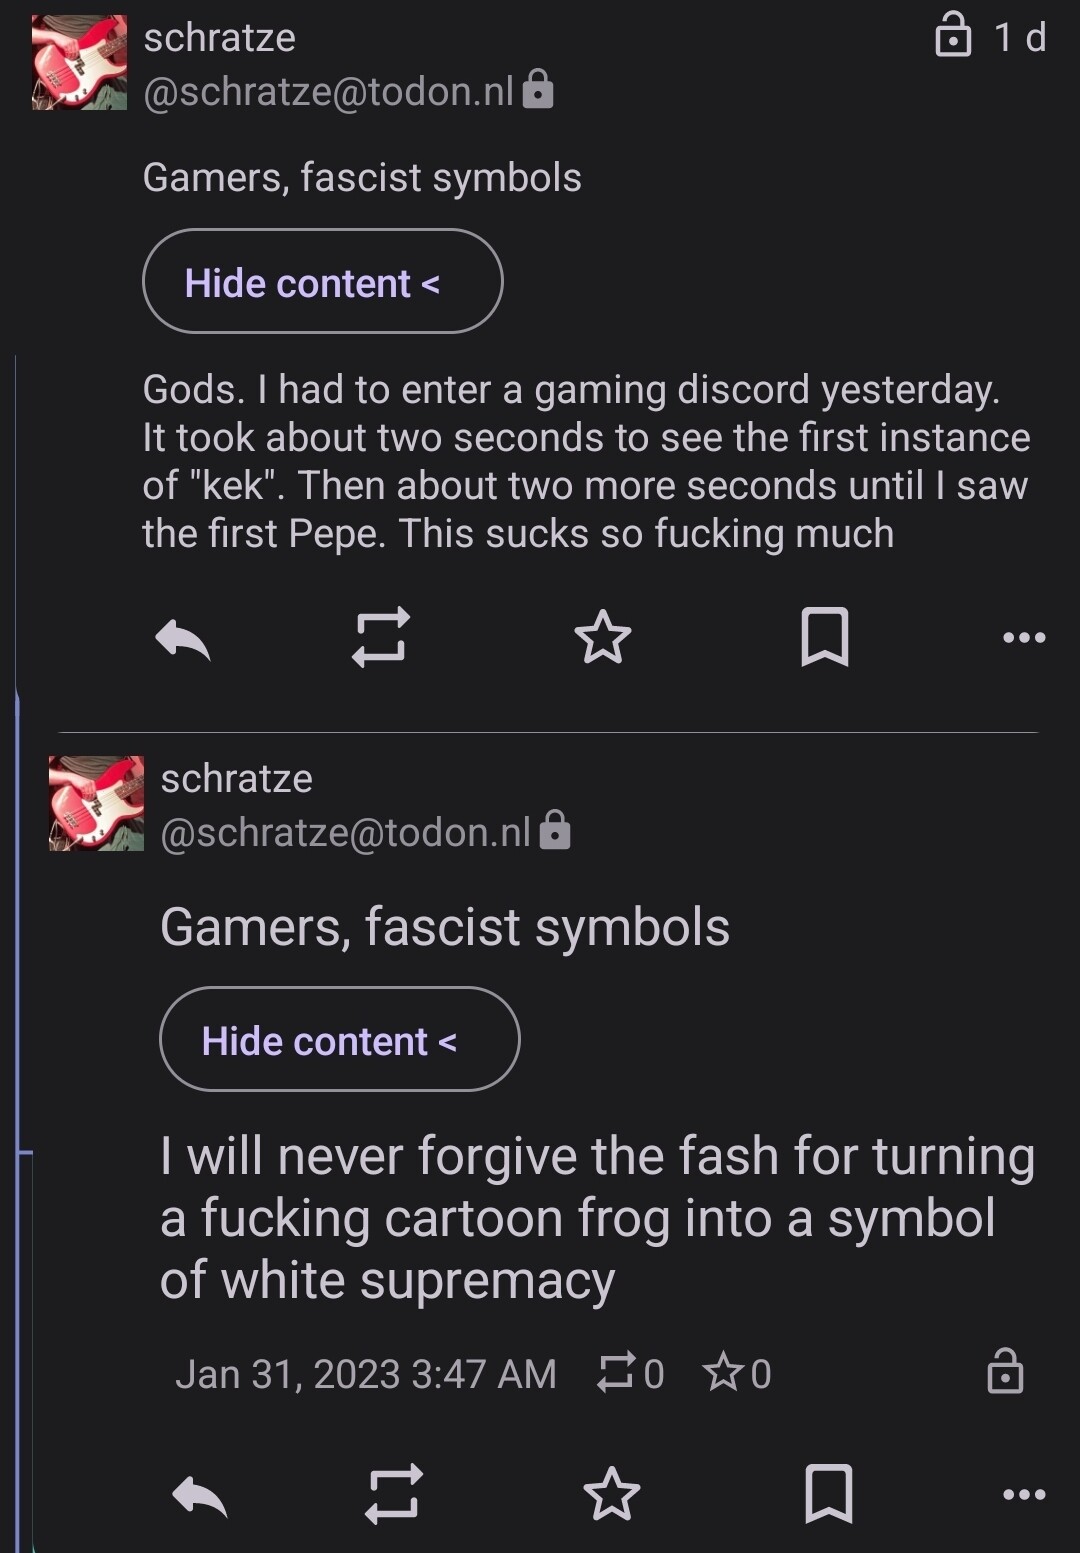The image size is (1080, 1553).
Task: Reply to the first gaming discord post
Action: [183, 638]
